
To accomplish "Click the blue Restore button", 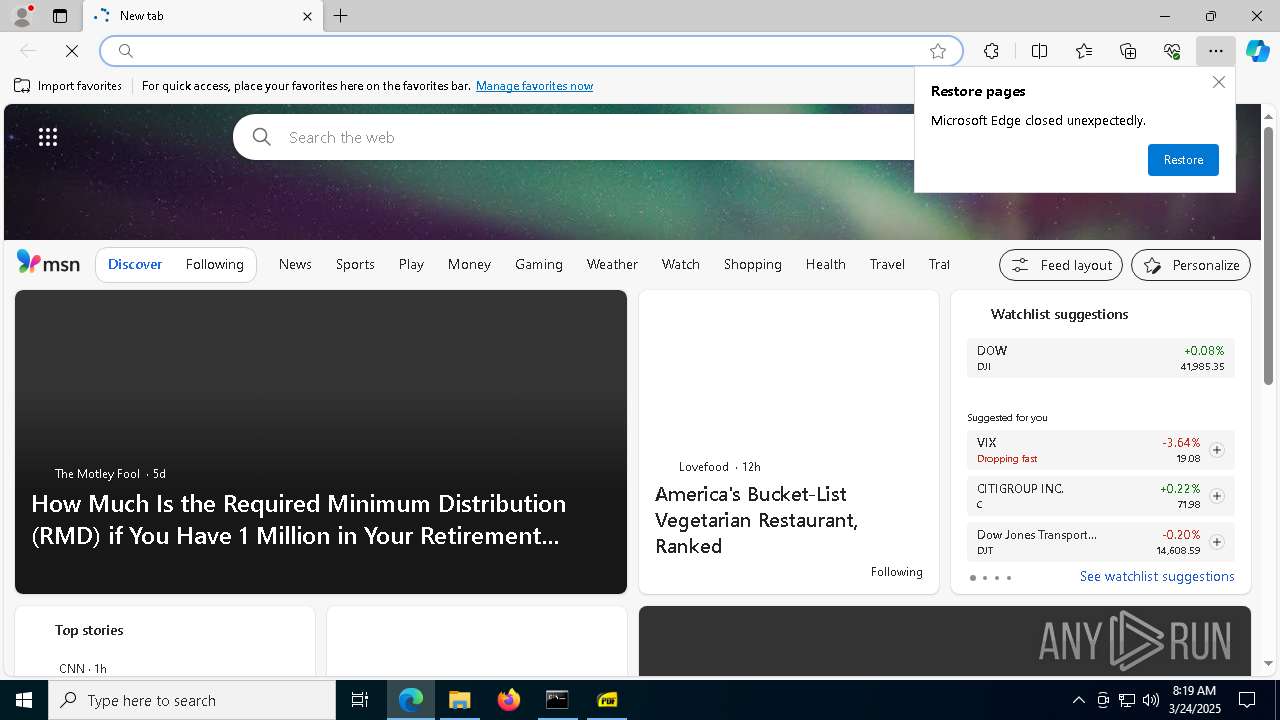I will (x=1183, y=160).
